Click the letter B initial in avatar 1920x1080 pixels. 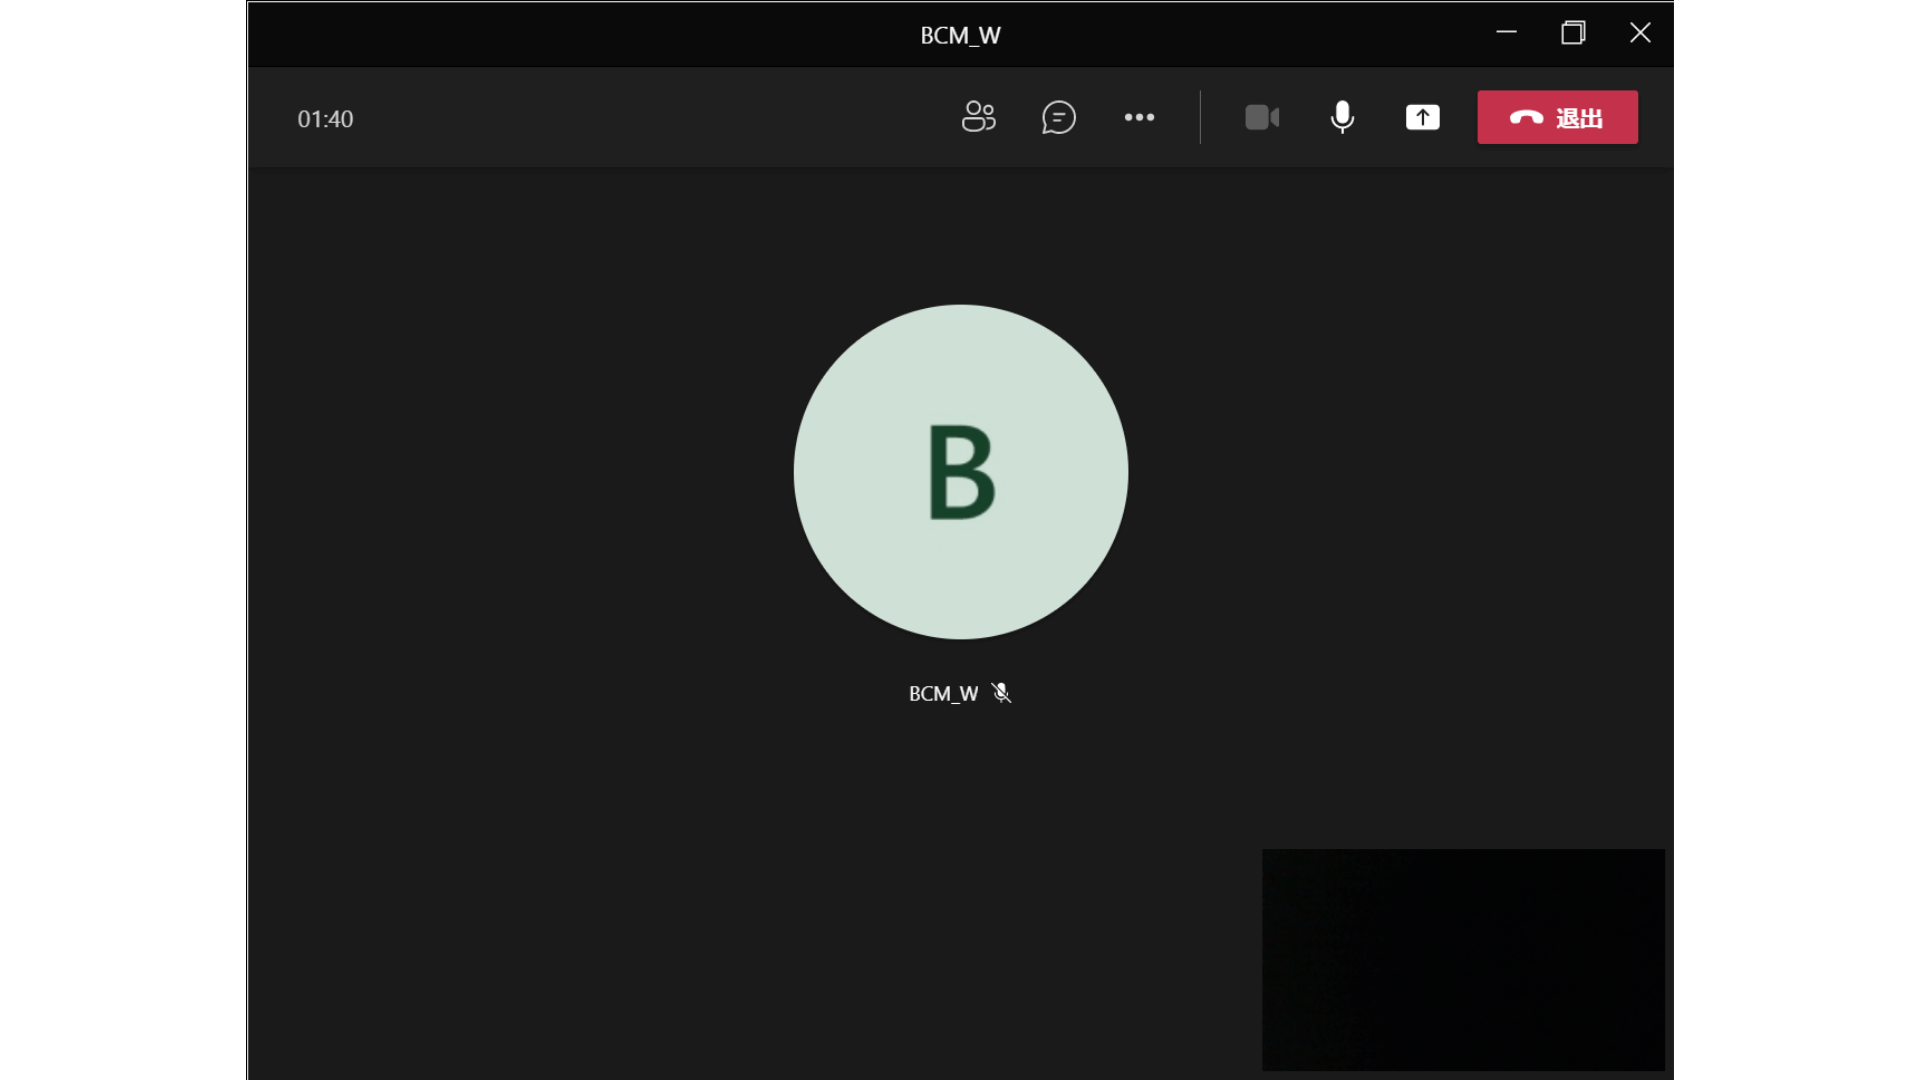tap(960, 472)
